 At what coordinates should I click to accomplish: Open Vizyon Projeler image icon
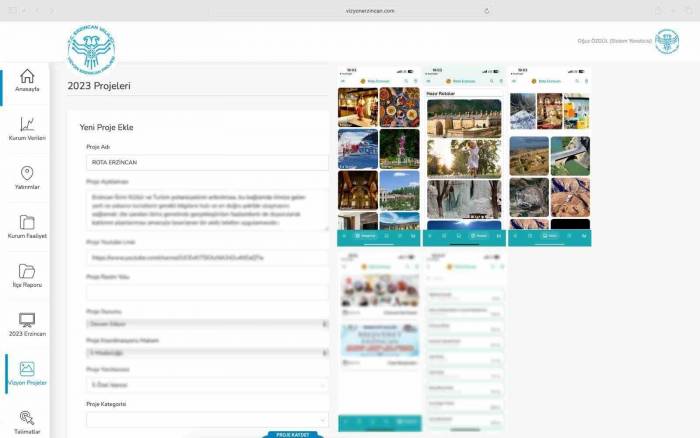(27, 370)
